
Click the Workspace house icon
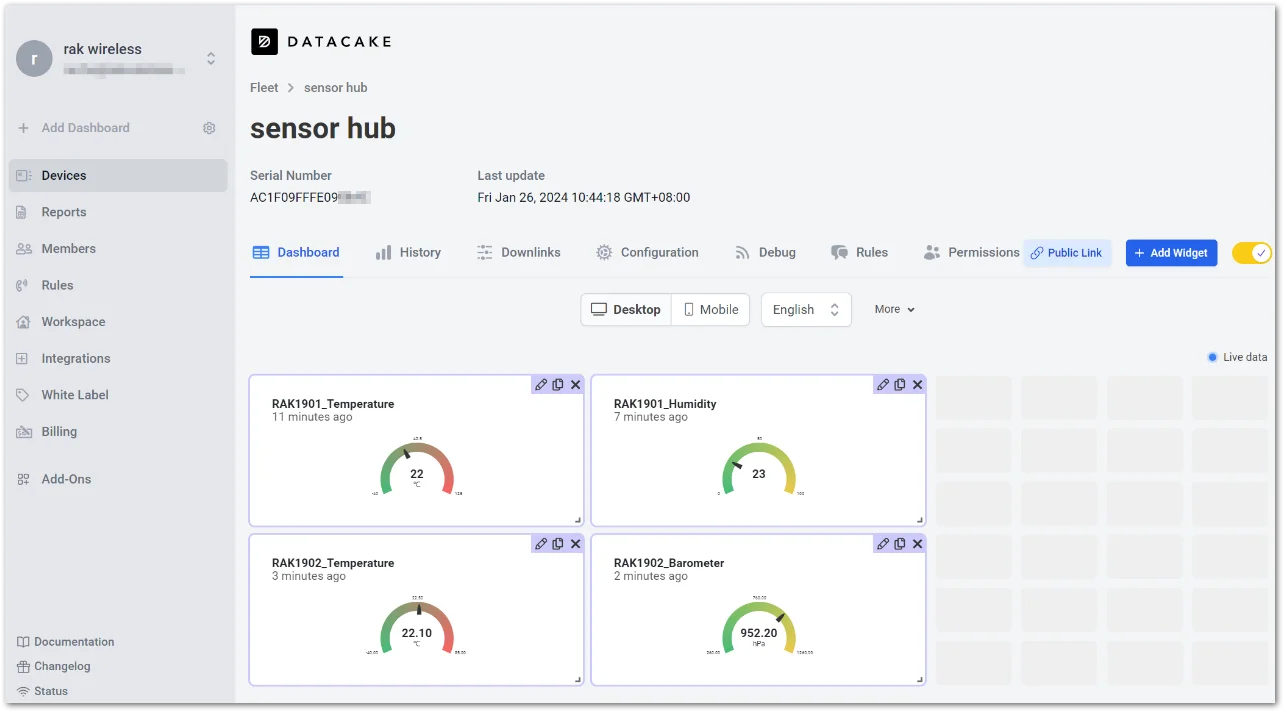tap(24, 322)
